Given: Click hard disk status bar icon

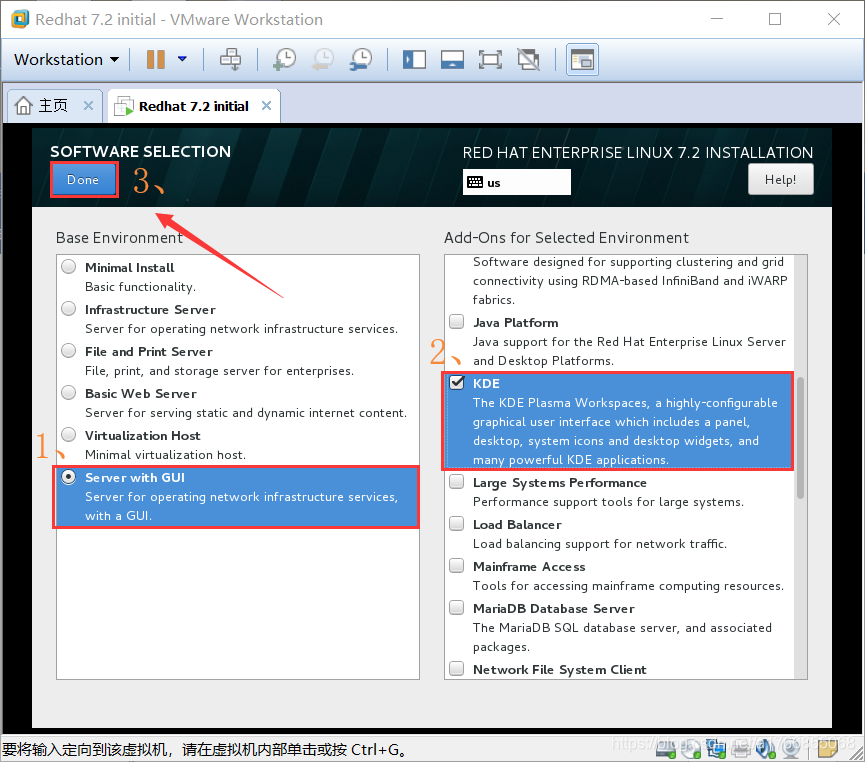Looking at the screenshot, I should point(666,748).
